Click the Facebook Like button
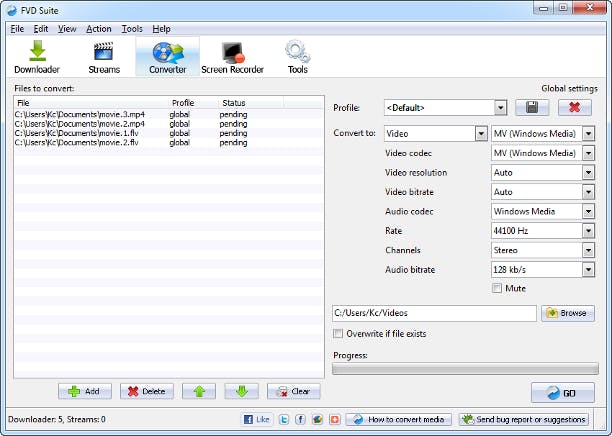 pos(257,419)
